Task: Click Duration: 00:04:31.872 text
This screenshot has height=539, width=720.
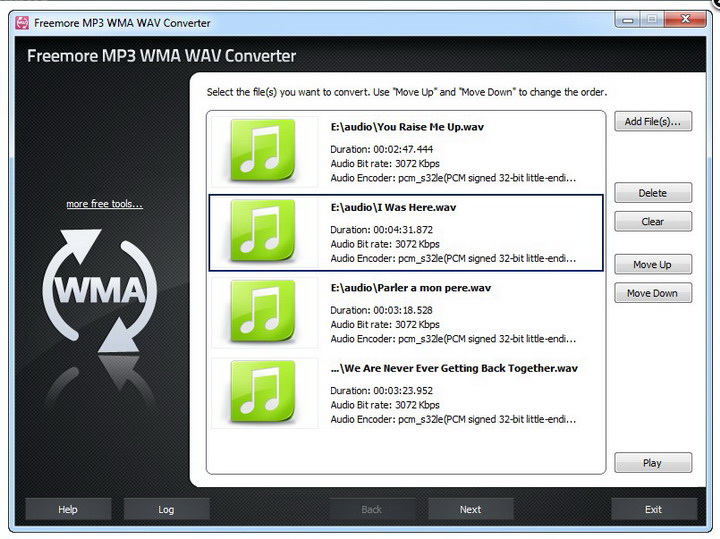Action: pyautogui.click(x=382, y=230)
